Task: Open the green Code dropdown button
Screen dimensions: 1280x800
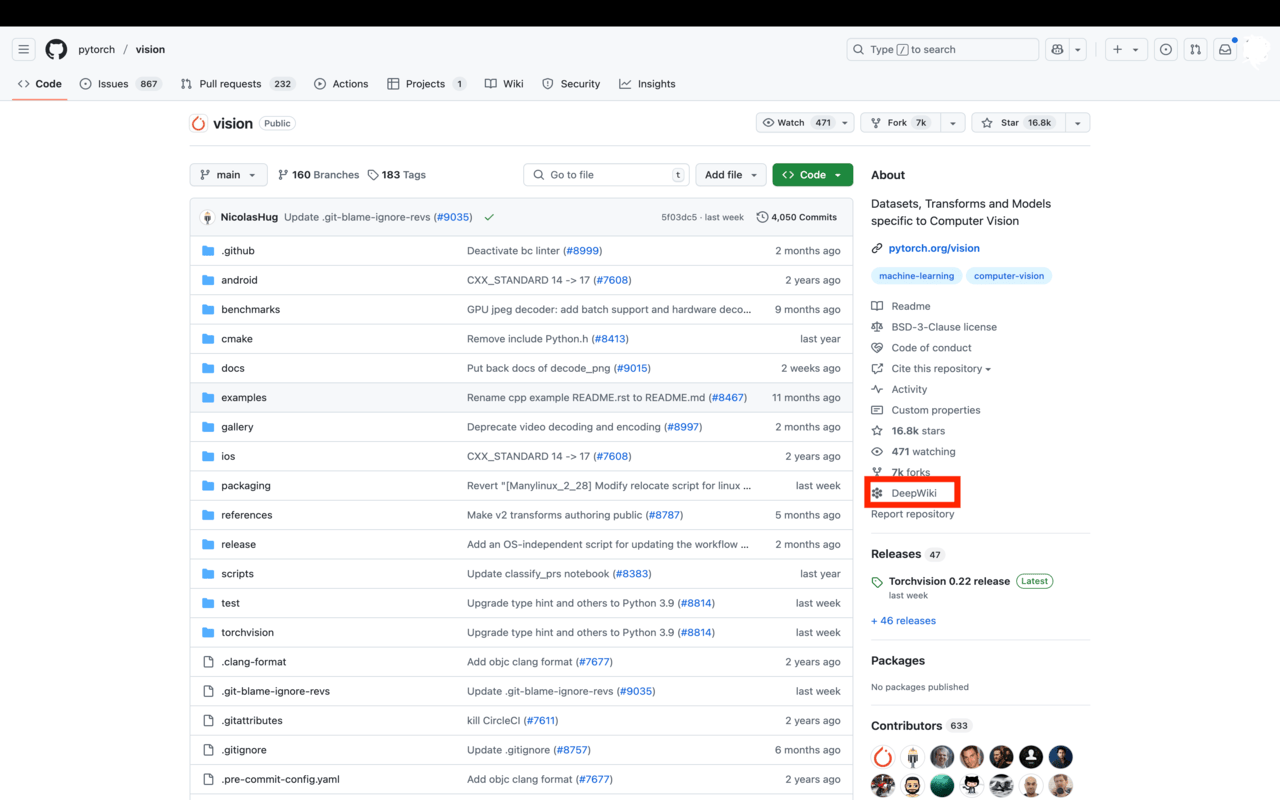Action: click(812, 175)
